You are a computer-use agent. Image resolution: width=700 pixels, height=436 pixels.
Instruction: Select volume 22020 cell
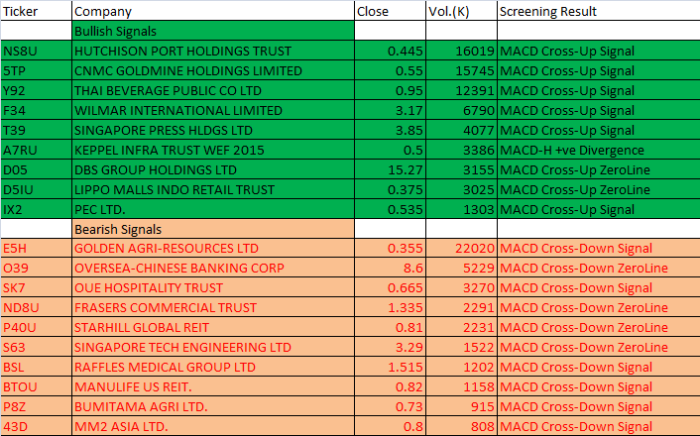461,248
